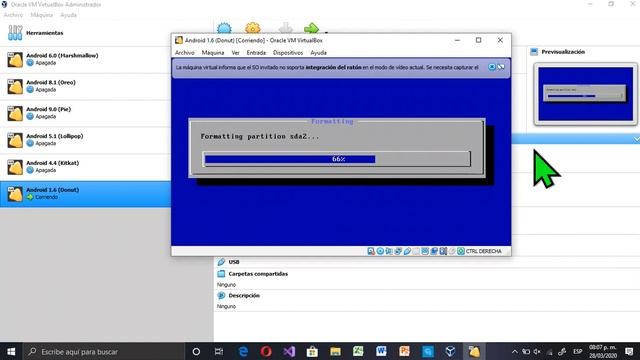Open File Explorer from taskbar

335,351
